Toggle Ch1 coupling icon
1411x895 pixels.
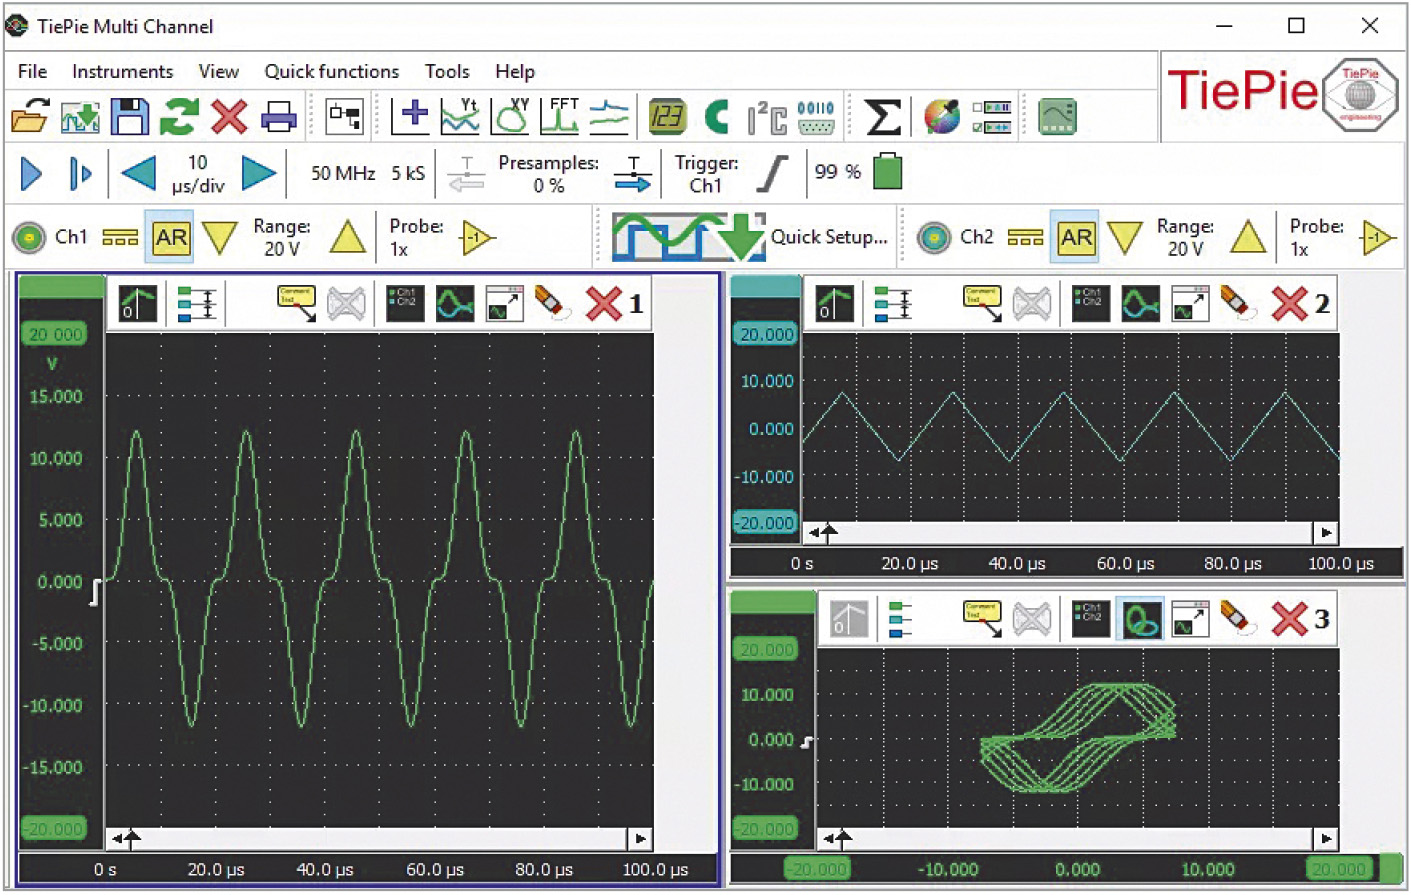pos(120,238)
